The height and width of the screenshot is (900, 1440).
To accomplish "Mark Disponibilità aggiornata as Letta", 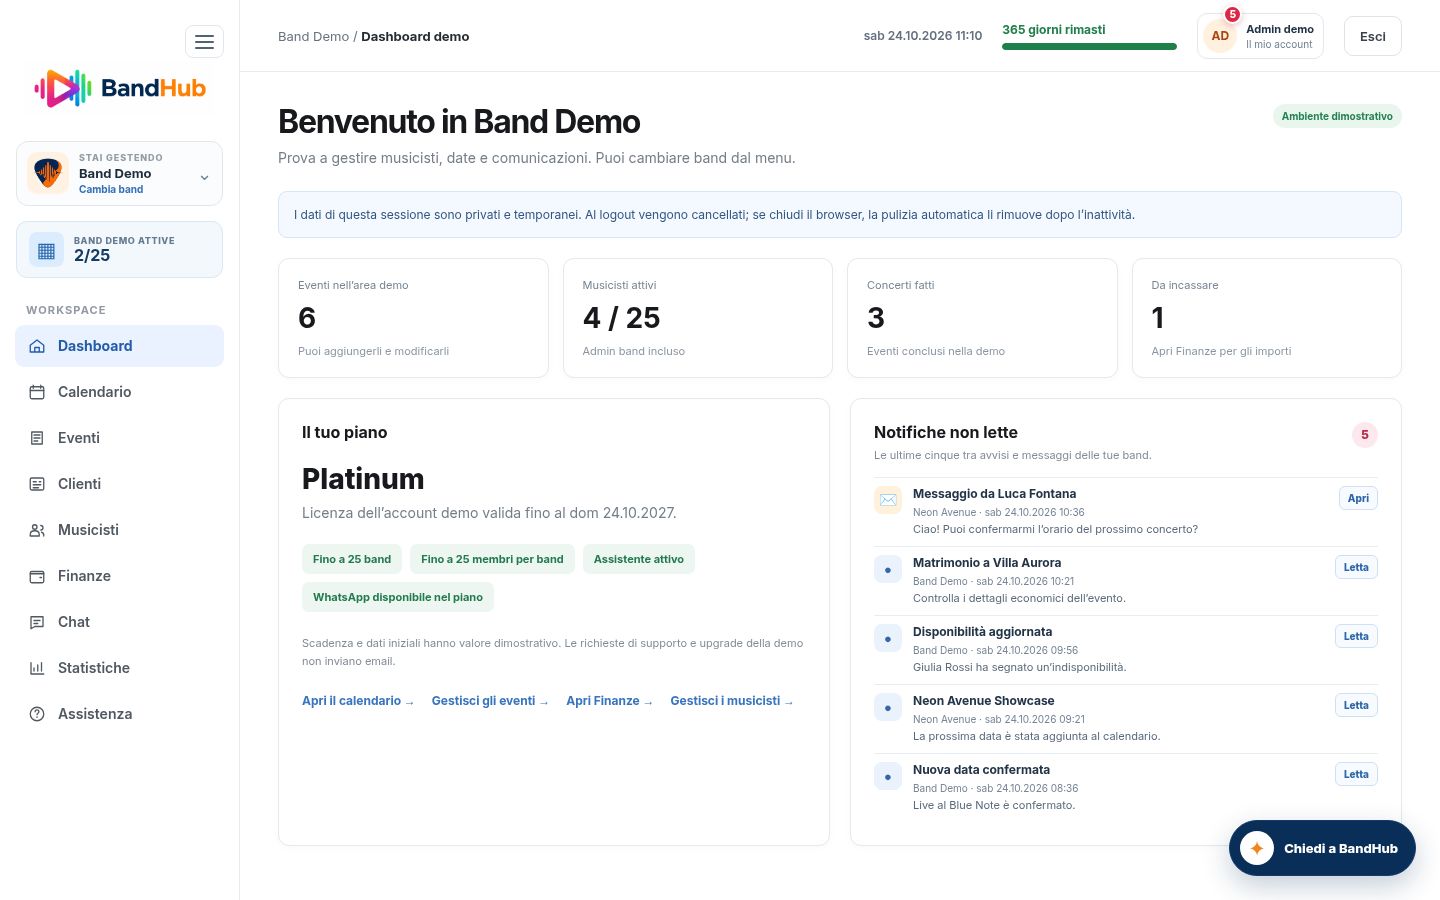I will tap(1356, 636).
